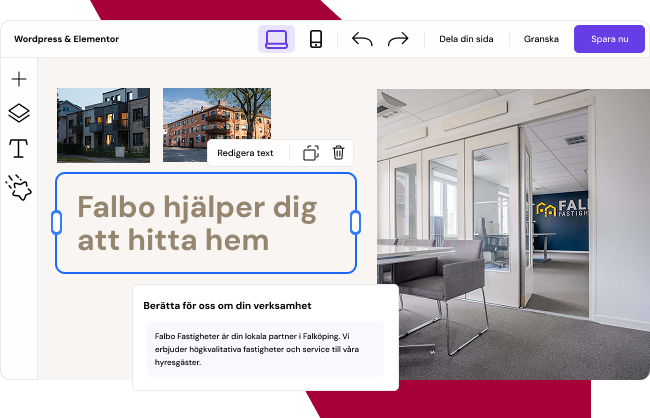This screenshot has height=418, width=650.
Task: Open Dela din sida option
Action: [467, 39]
